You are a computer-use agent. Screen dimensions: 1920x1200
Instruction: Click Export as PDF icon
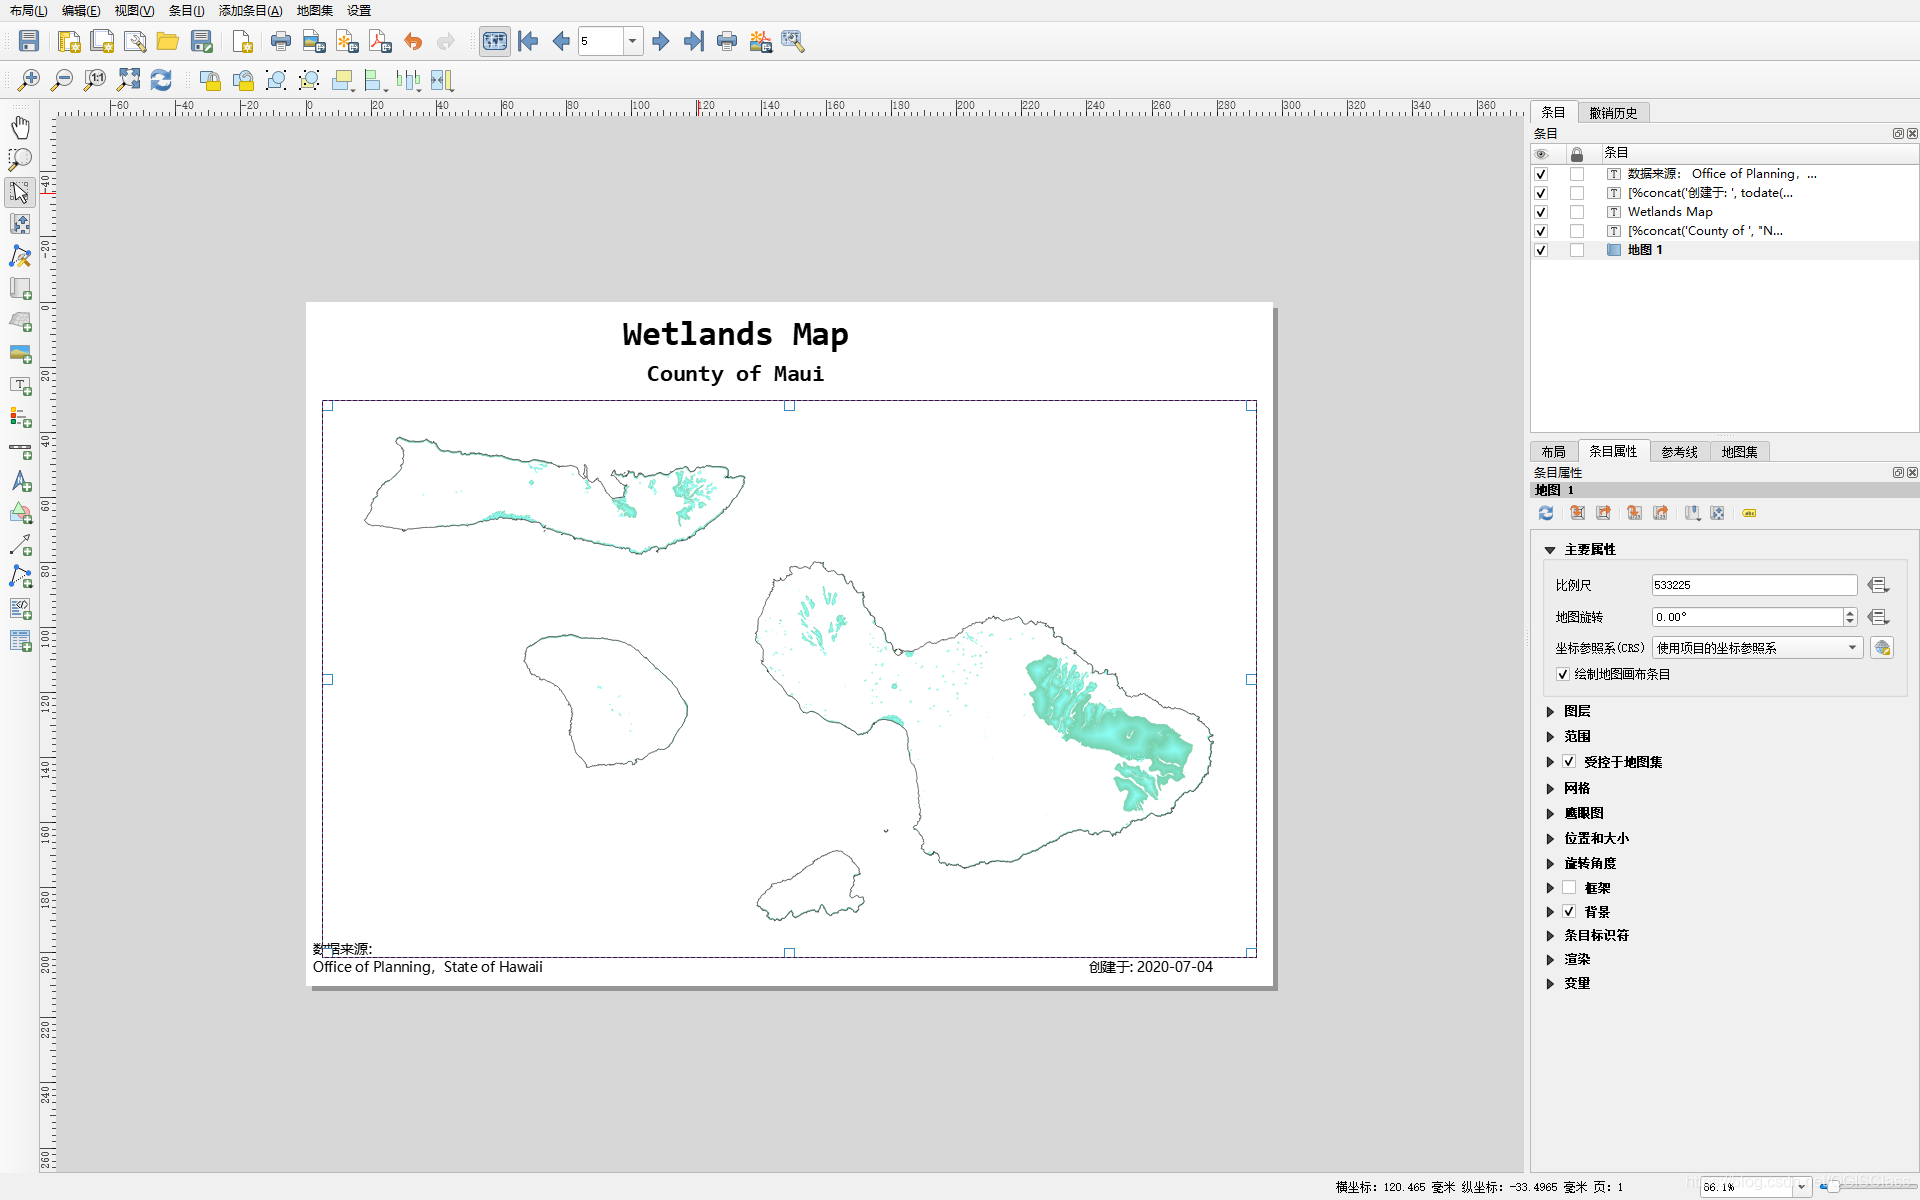tap(380, 41)
